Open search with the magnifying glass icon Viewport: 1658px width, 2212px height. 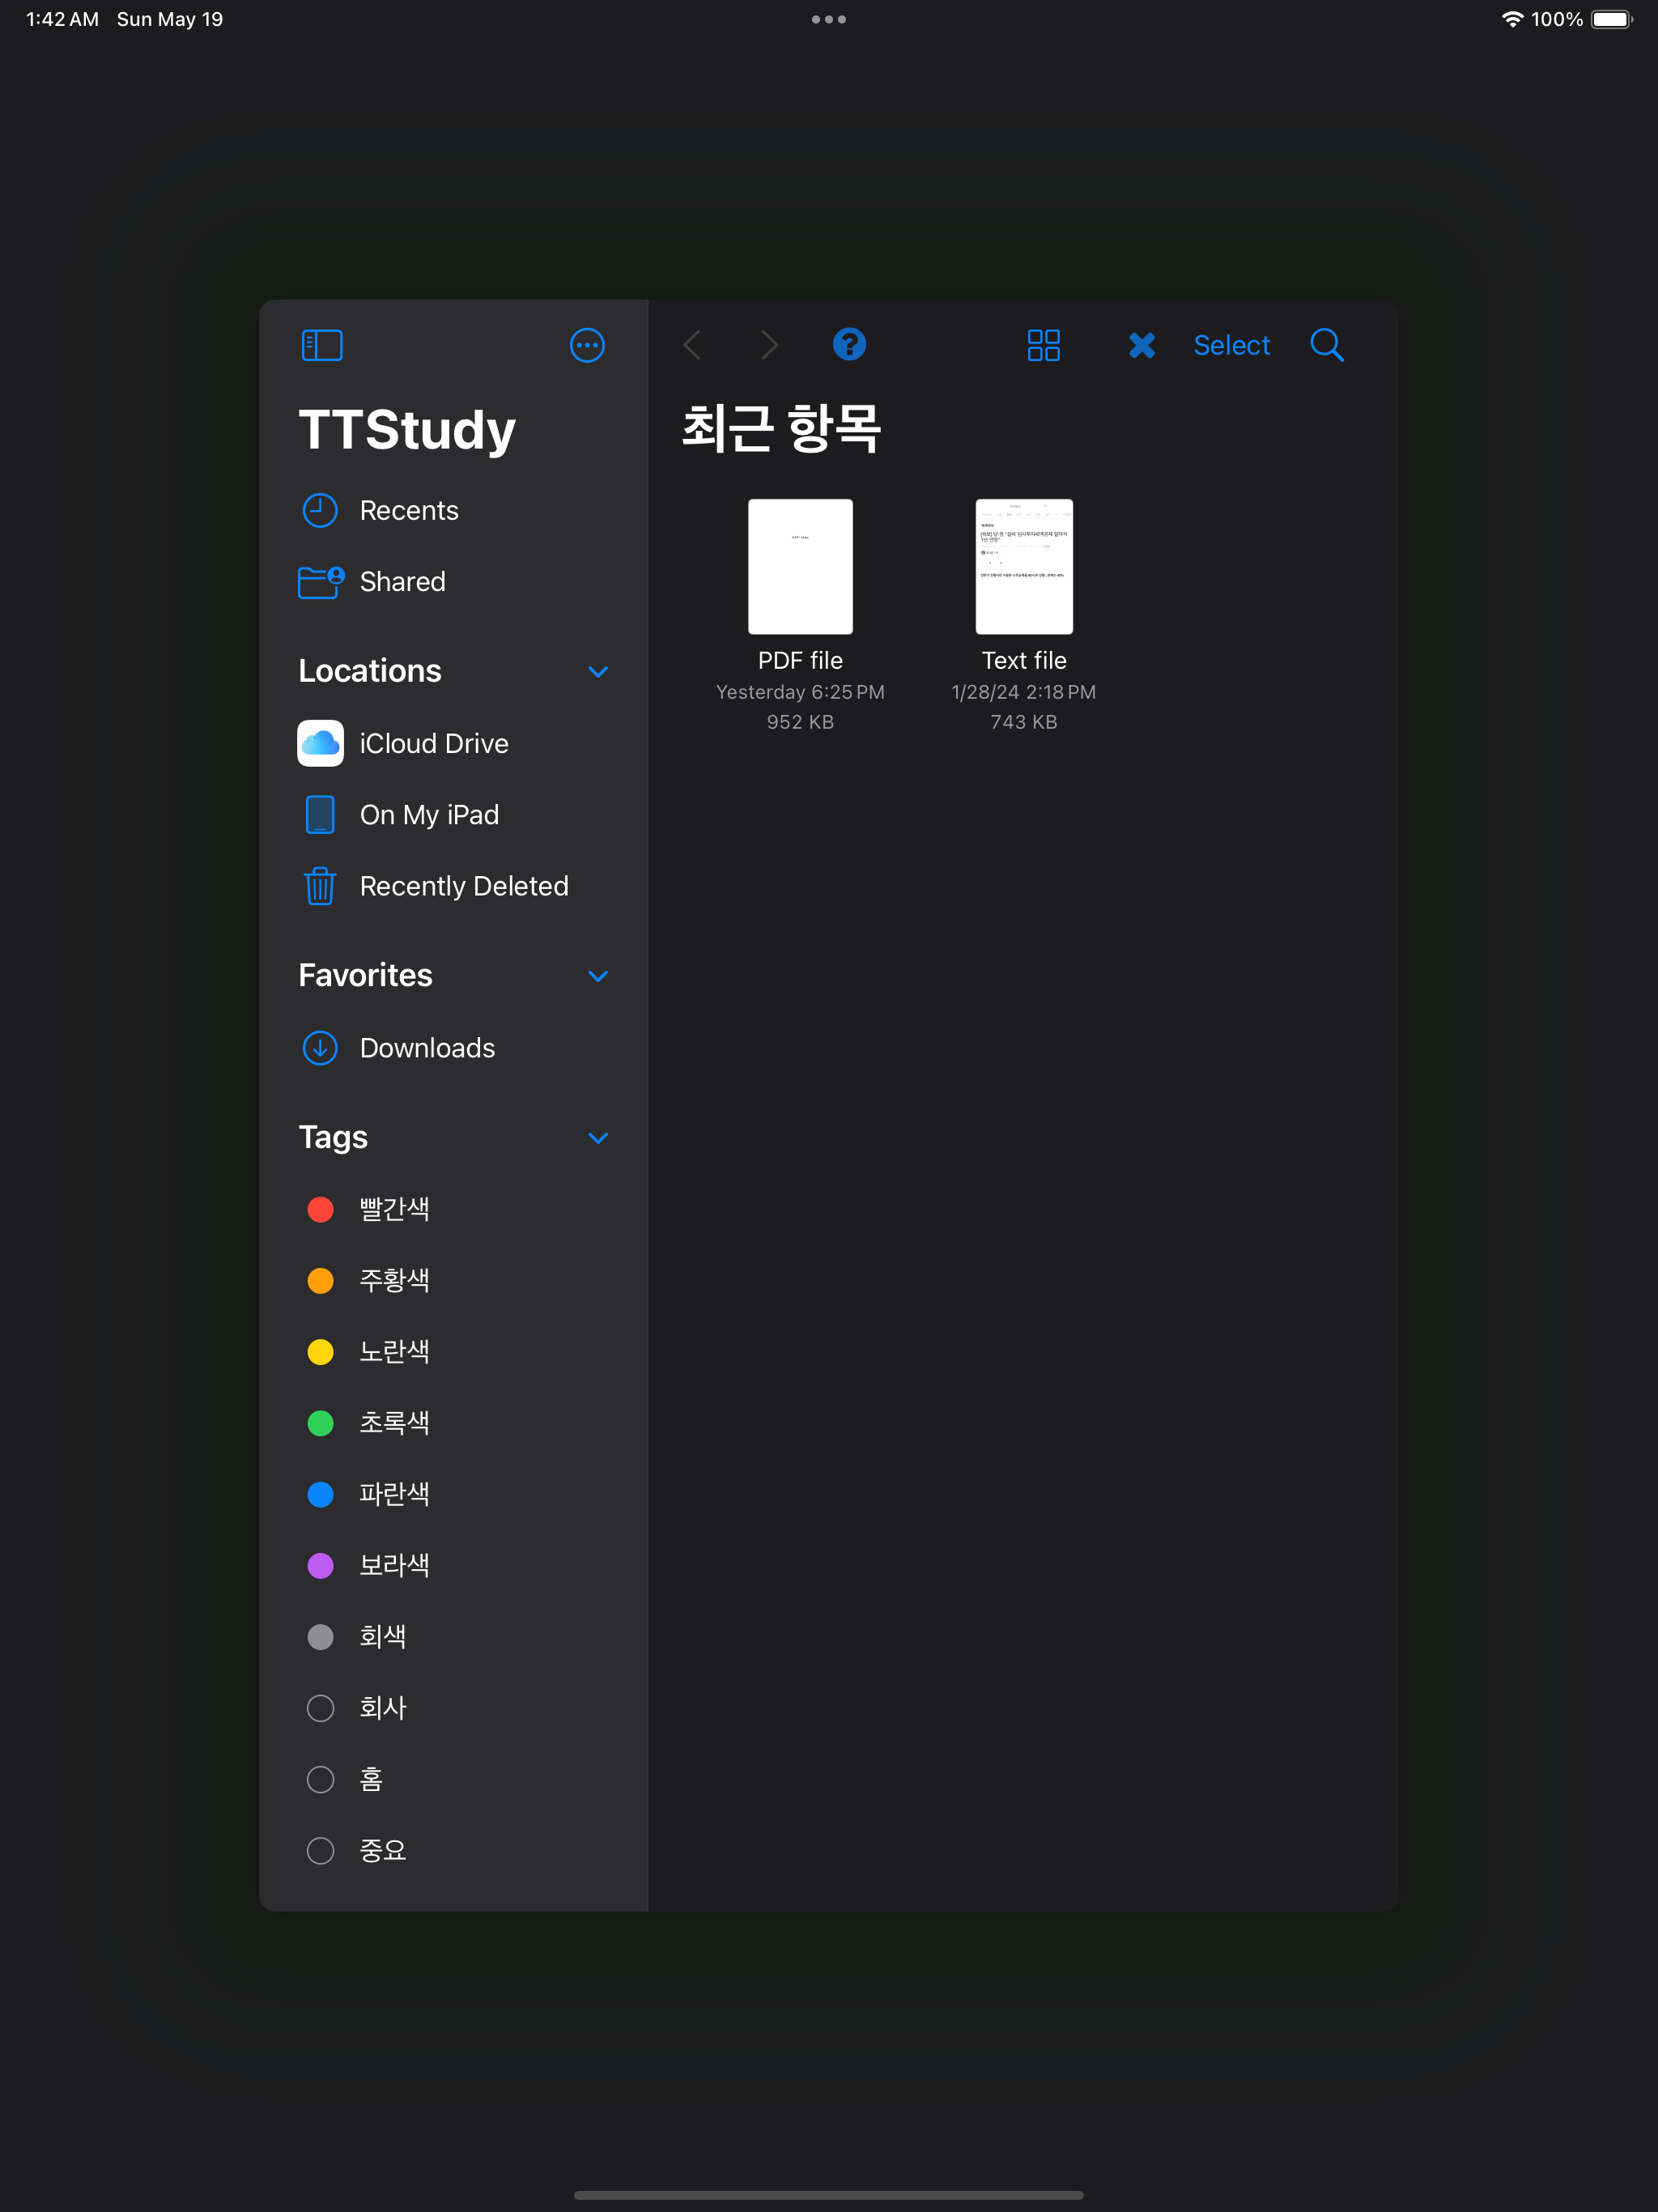point(1326,345)
